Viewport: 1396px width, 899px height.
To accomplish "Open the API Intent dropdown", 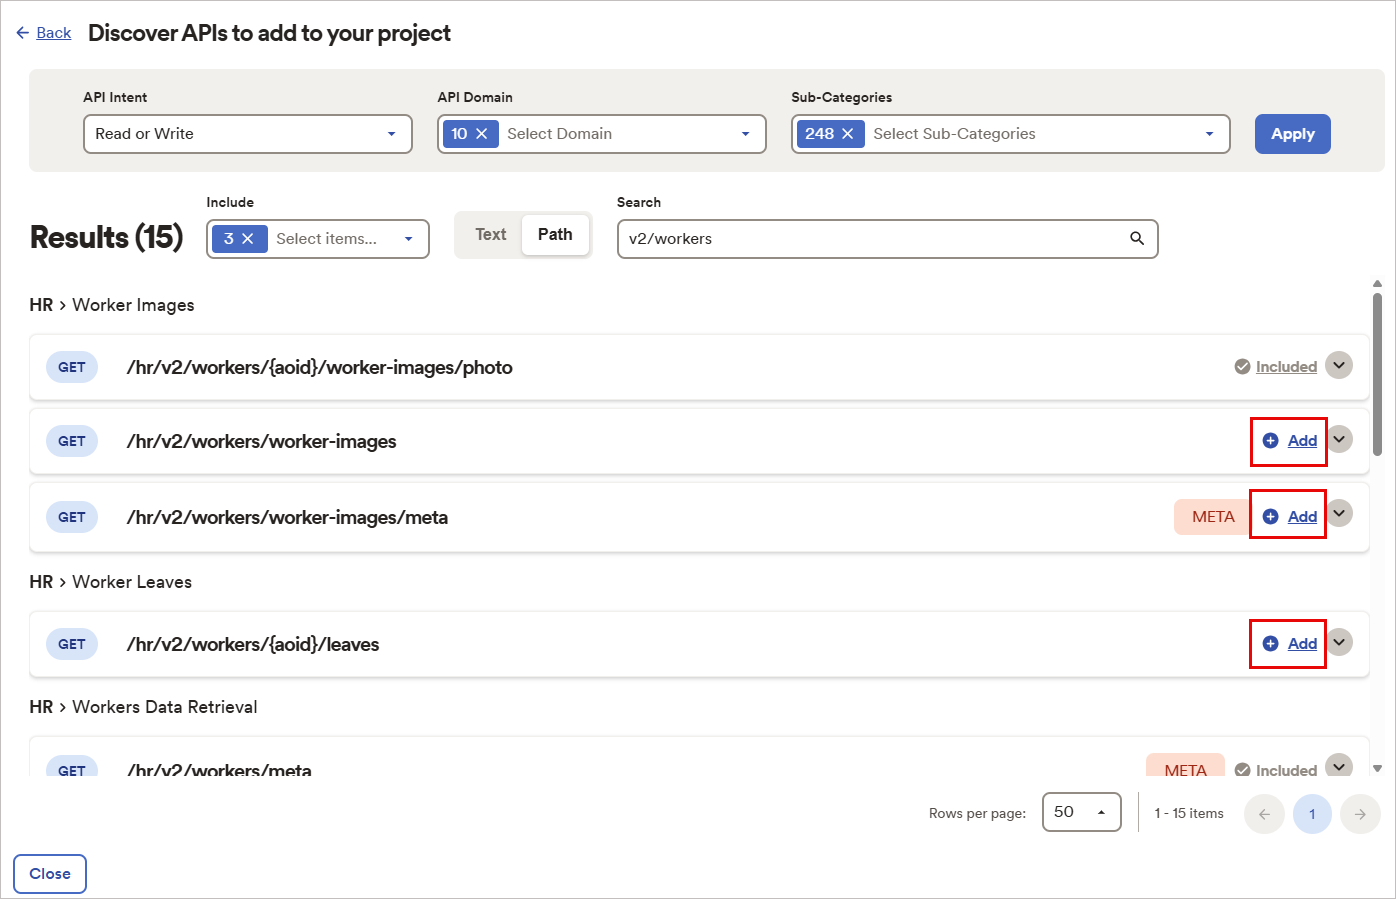I will coord(248,134).
